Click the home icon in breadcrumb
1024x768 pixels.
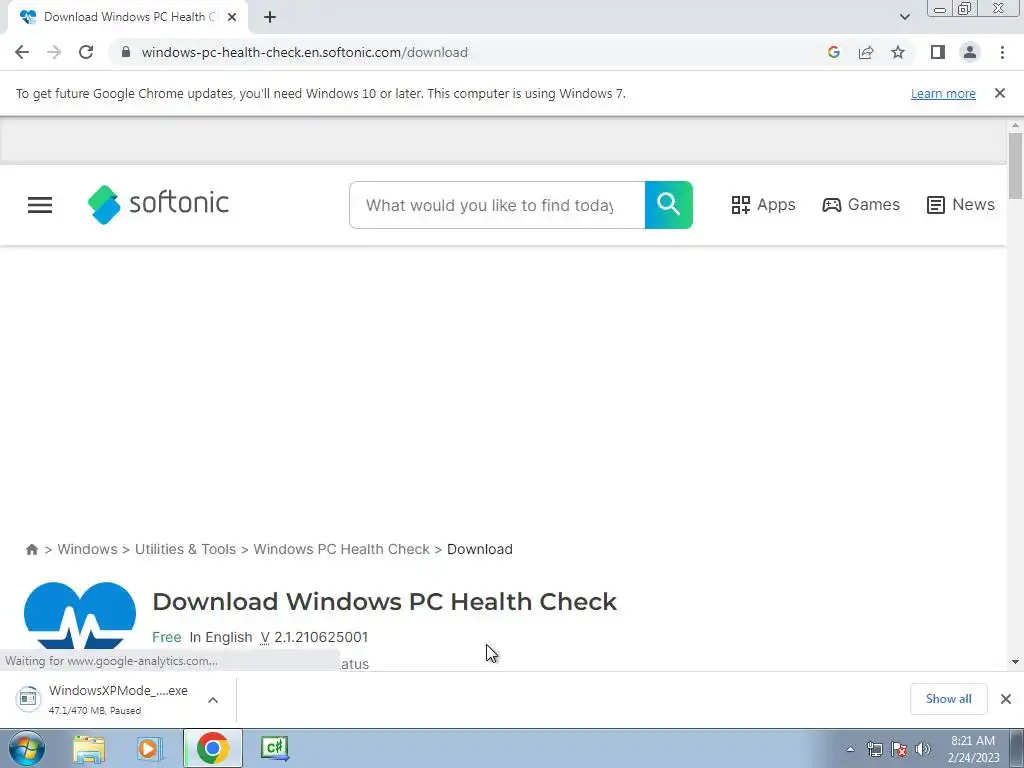tap(31, 549)
